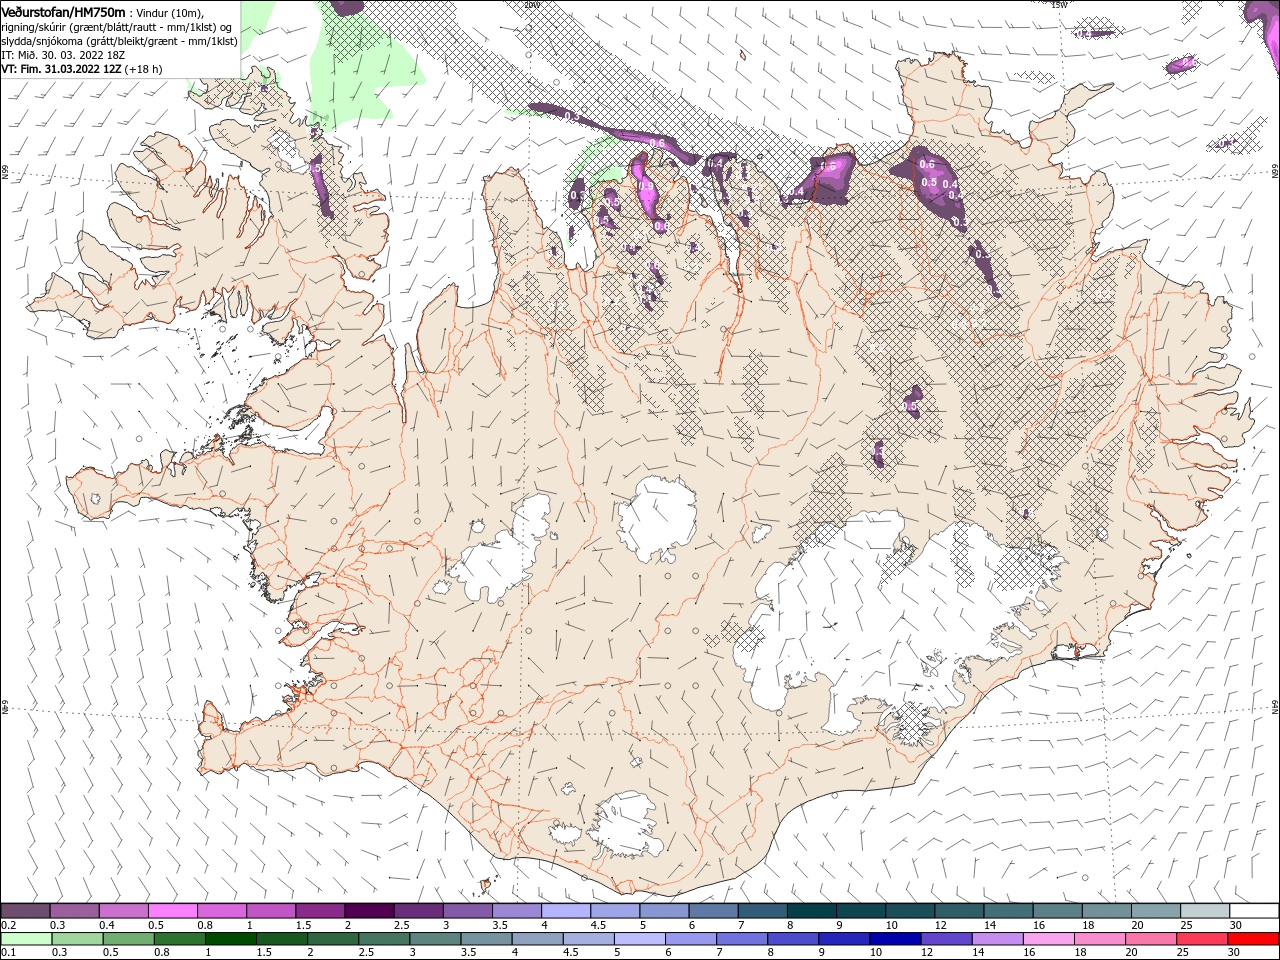Select the upper scale swatch between 0.3 and 0.4

[x=74, y=910]
